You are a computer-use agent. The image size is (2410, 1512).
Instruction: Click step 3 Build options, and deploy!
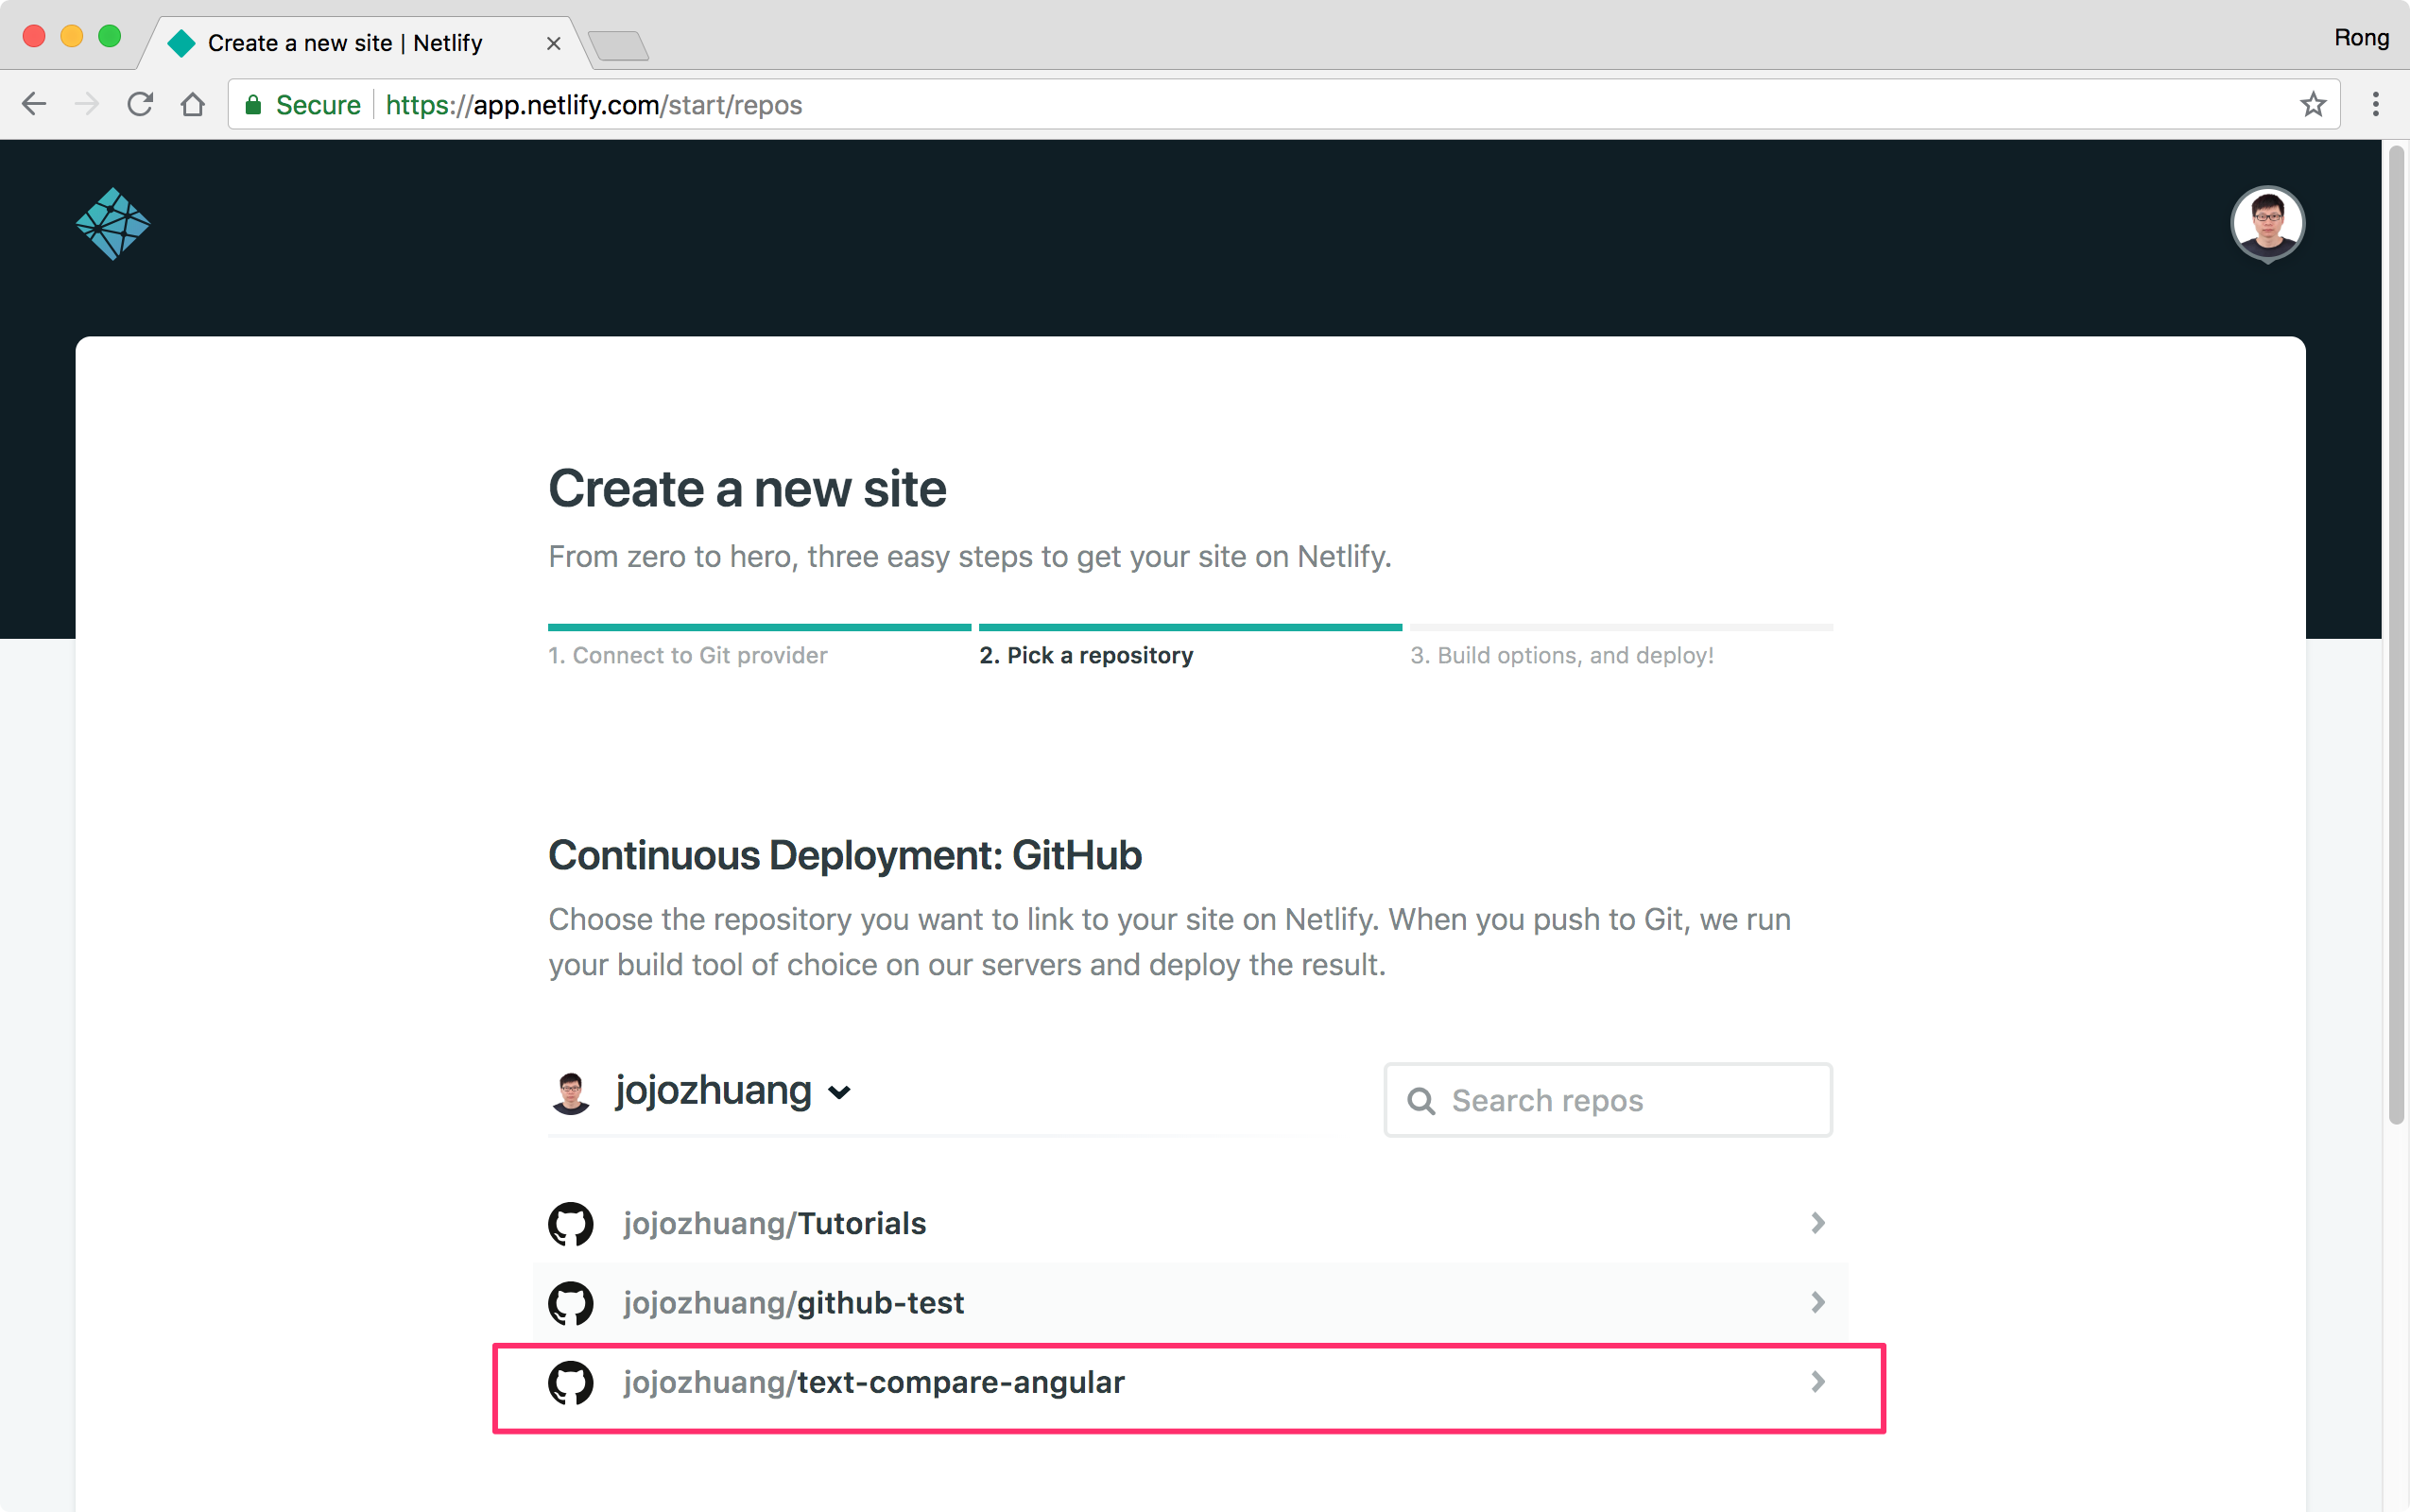[x=1562, y=655]
